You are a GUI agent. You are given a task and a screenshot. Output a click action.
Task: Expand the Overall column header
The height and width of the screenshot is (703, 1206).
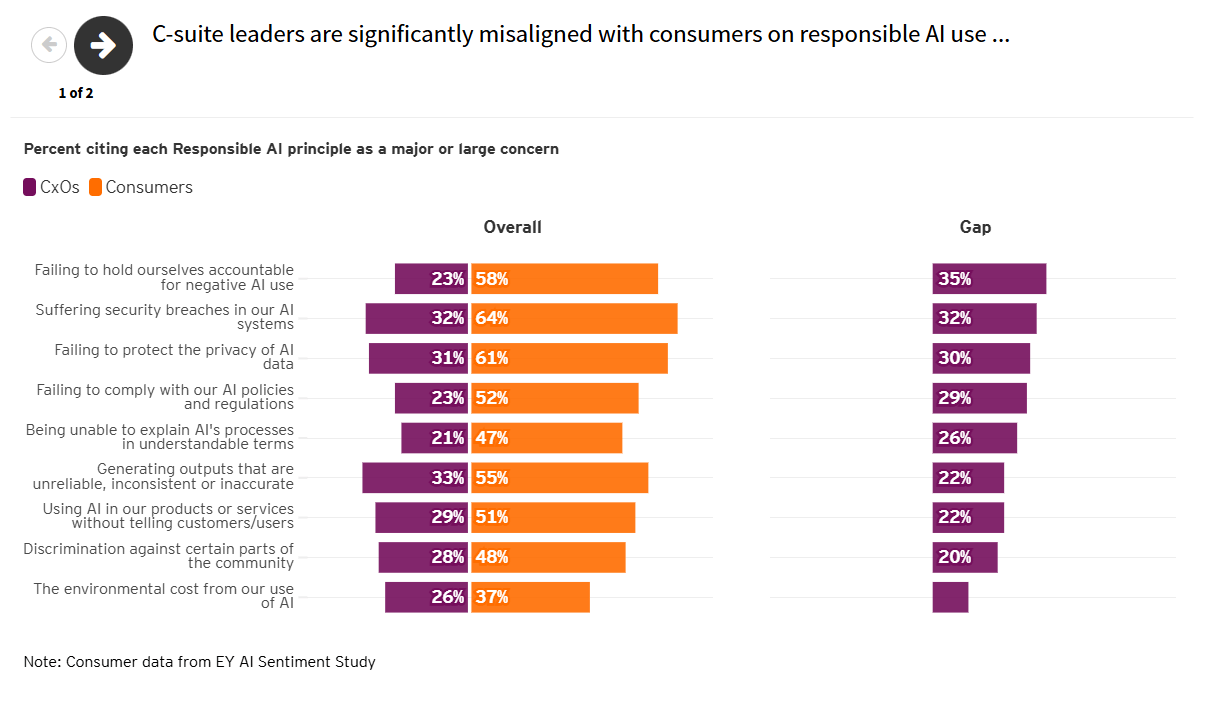512,227
